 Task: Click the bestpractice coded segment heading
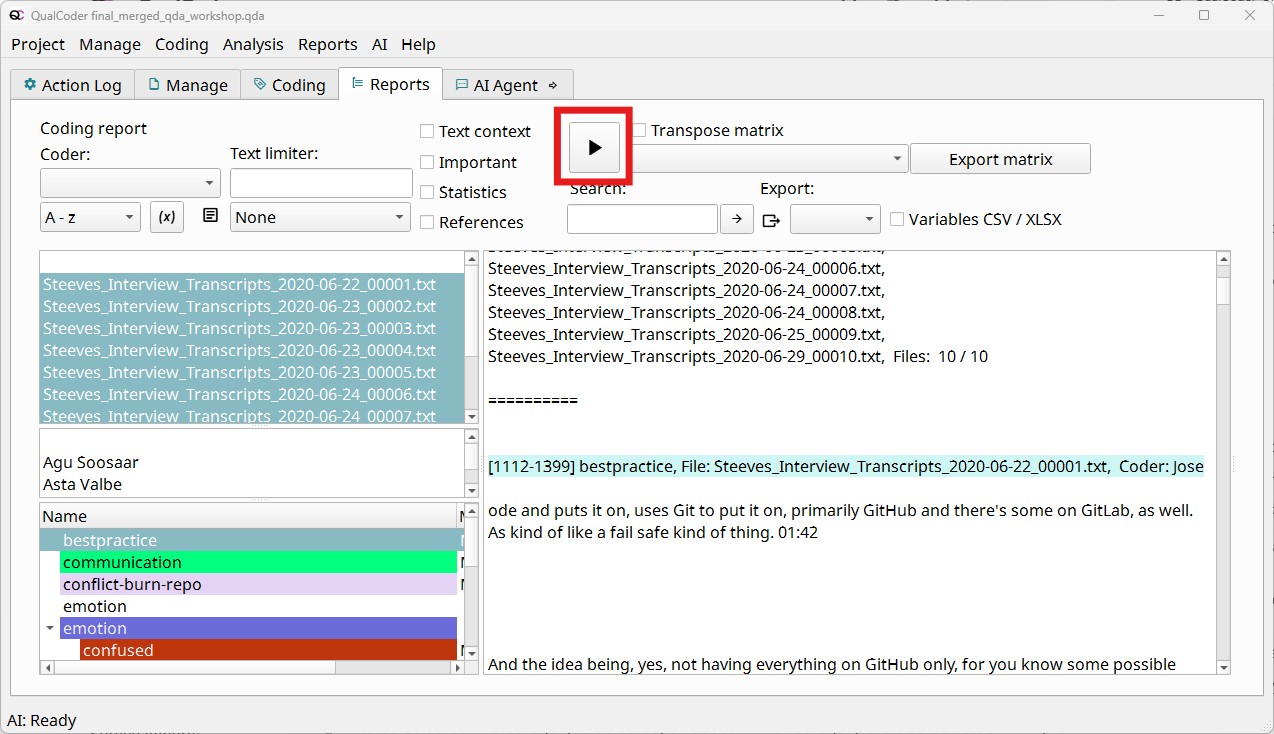click(x=846, y=466)
